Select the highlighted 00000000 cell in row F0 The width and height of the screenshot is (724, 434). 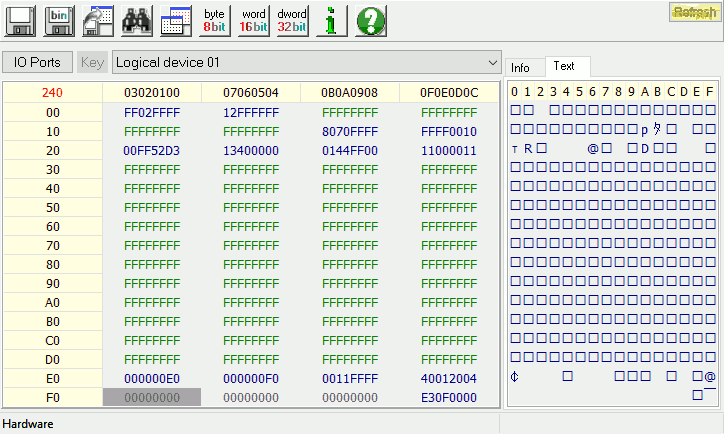pos(152,397)
